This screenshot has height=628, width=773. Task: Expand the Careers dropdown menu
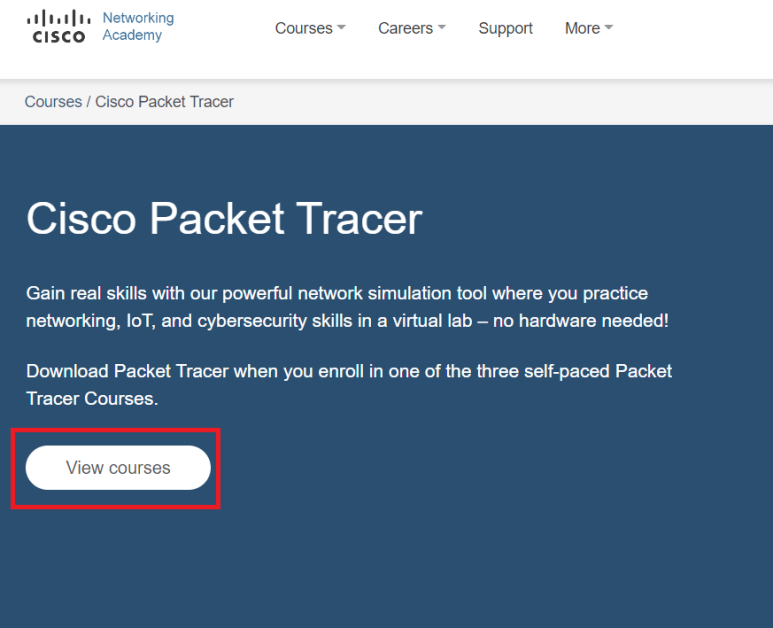click(412, 28)
